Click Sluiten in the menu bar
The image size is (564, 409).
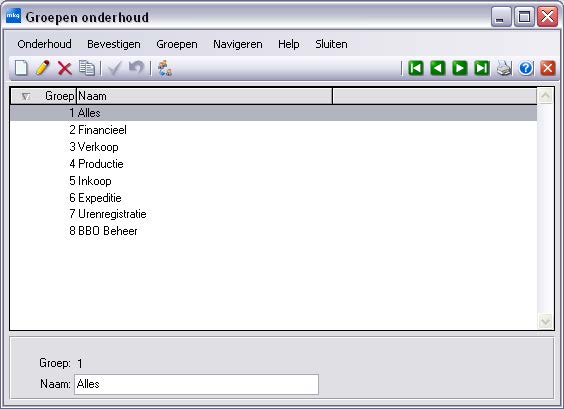331,44
